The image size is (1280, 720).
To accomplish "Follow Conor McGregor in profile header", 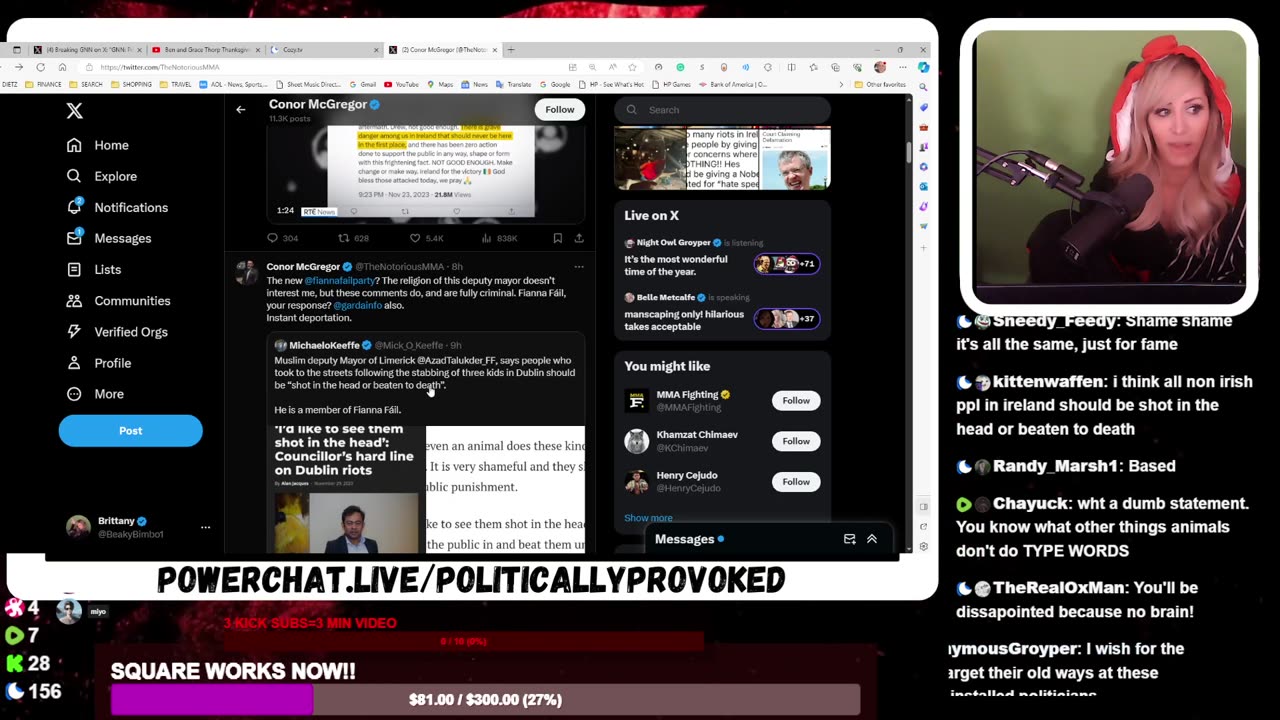I will [559, 109].
